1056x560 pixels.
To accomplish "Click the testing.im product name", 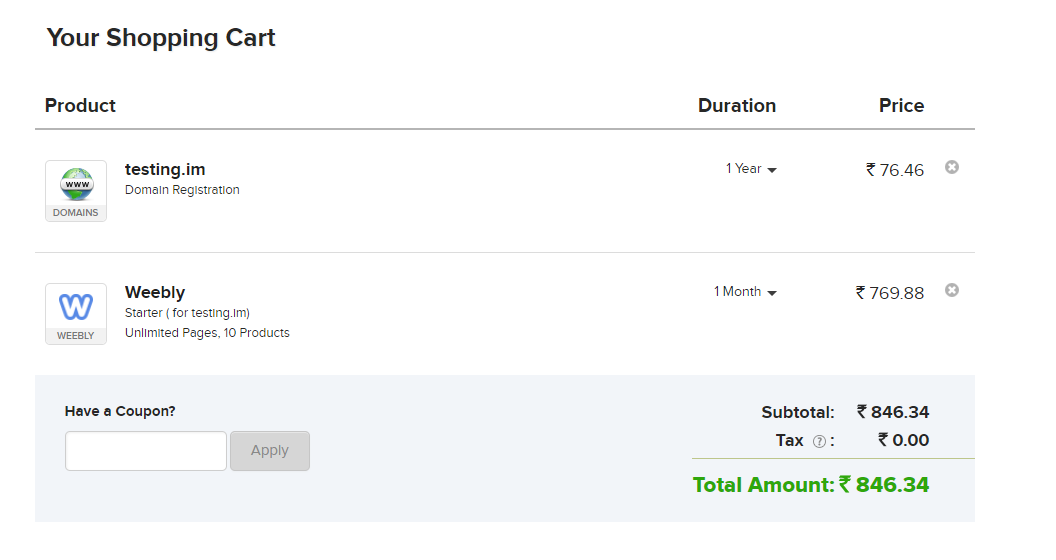I will click(x=165, y=170).
